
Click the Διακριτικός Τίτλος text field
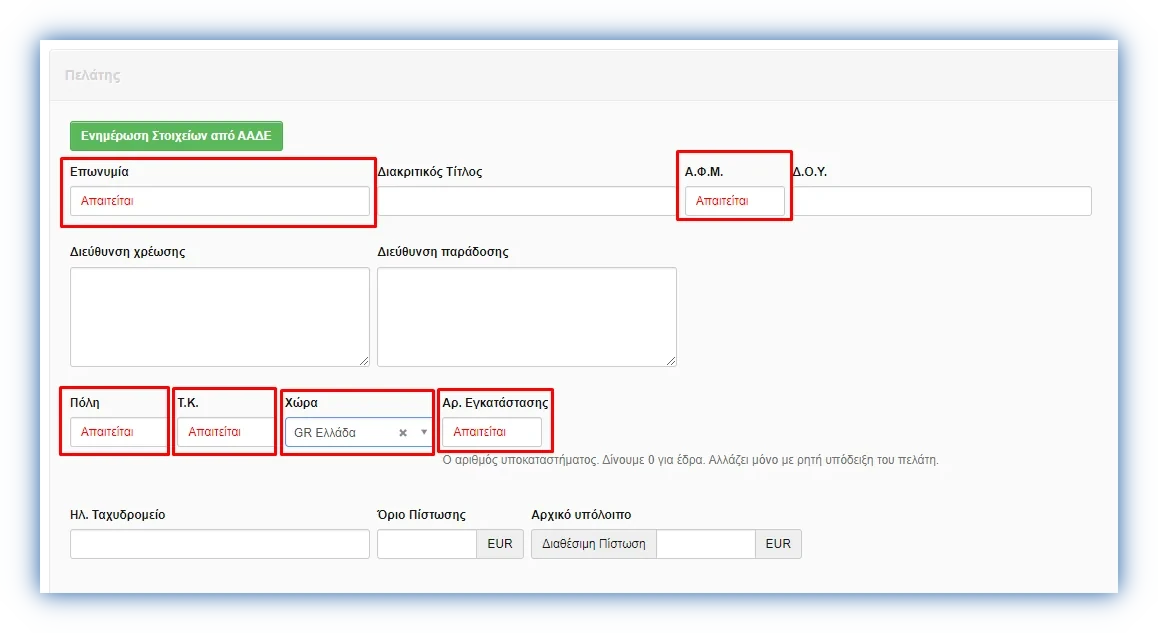(x=526, y=201)
